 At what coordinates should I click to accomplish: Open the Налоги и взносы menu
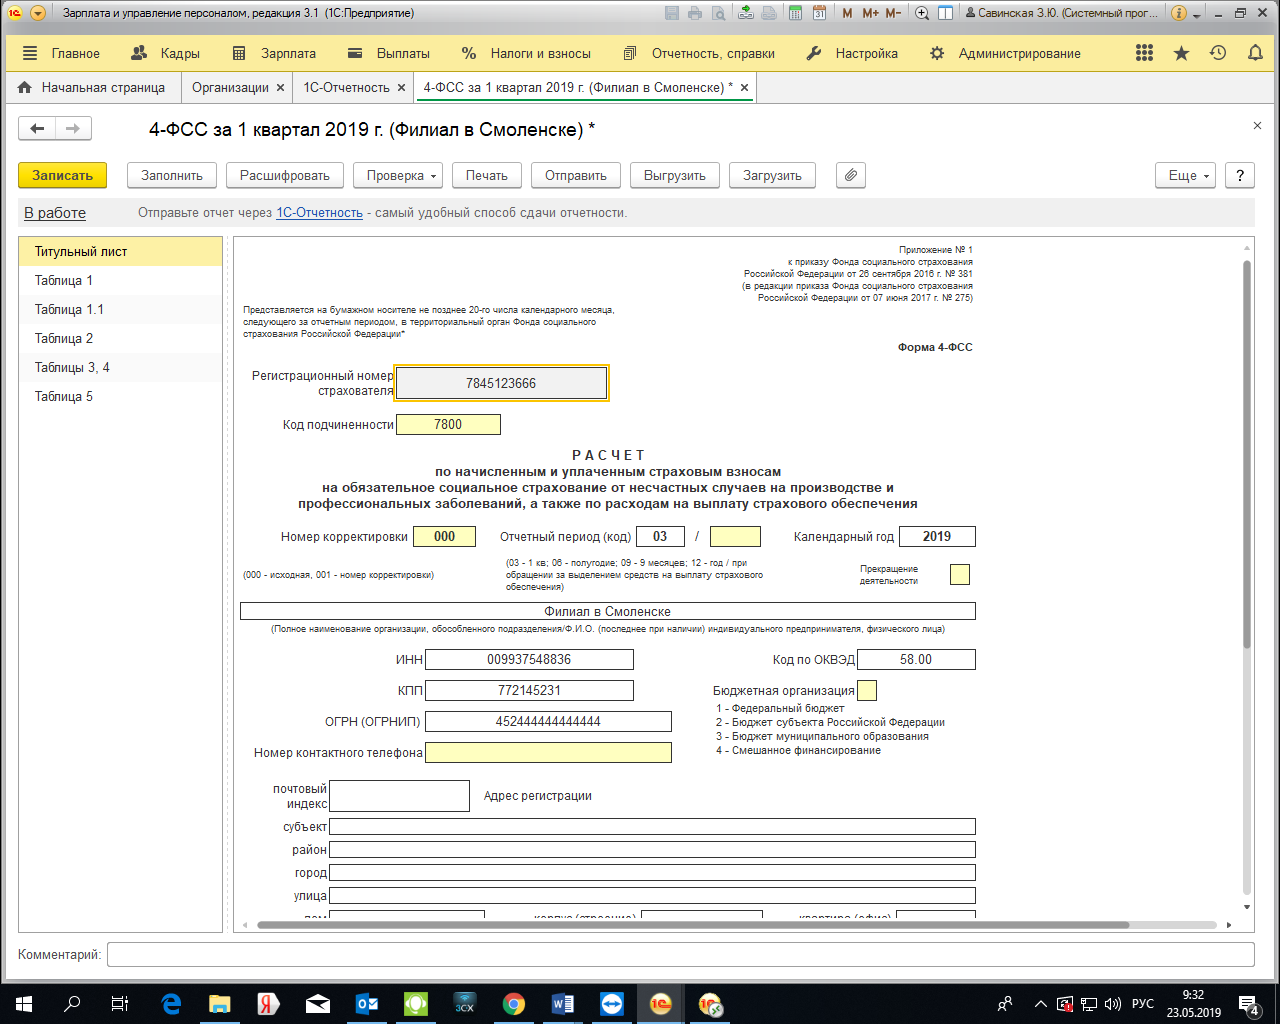pos(526,53)
